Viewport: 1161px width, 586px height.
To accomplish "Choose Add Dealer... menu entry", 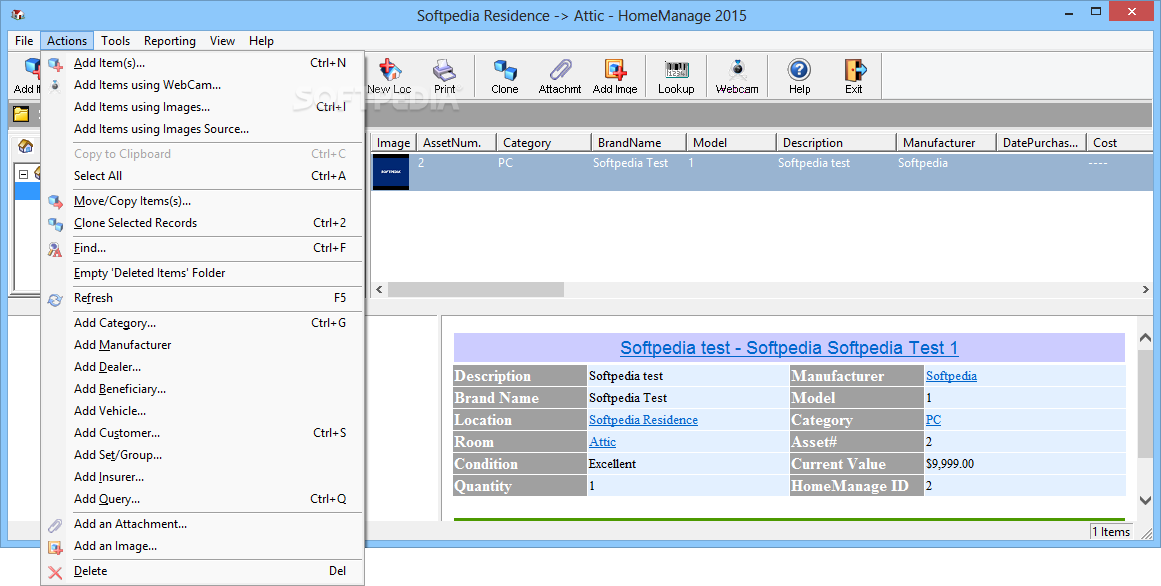I will point(203,367).
